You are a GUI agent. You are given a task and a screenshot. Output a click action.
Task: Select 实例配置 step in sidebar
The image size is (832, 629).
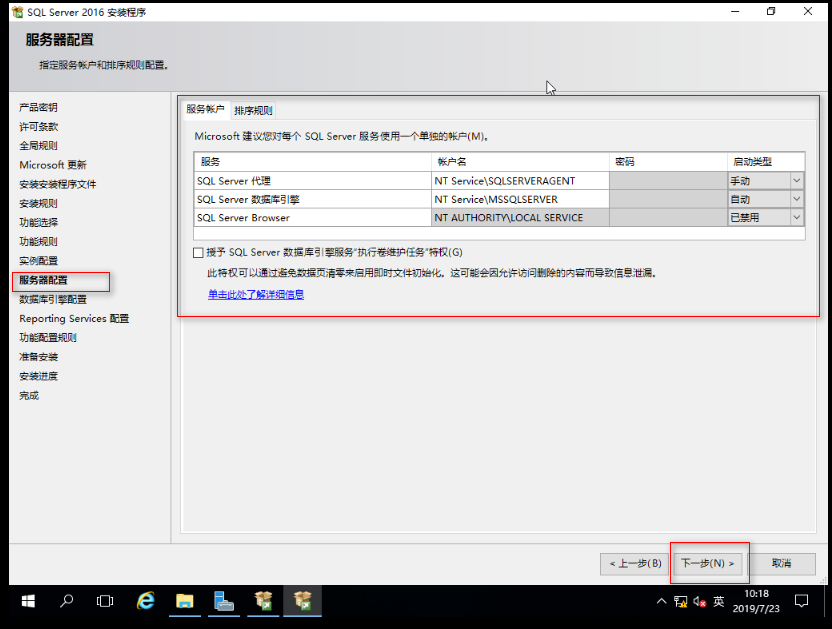pyautogui.click(x=38, y=261)
